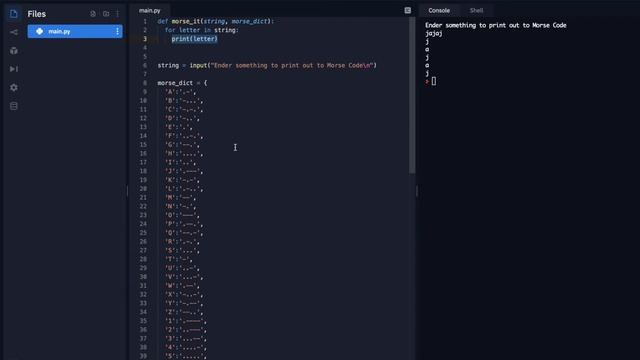
Task: Click the 'M' dictionary entry on line 21
Action: click(180, 198)
